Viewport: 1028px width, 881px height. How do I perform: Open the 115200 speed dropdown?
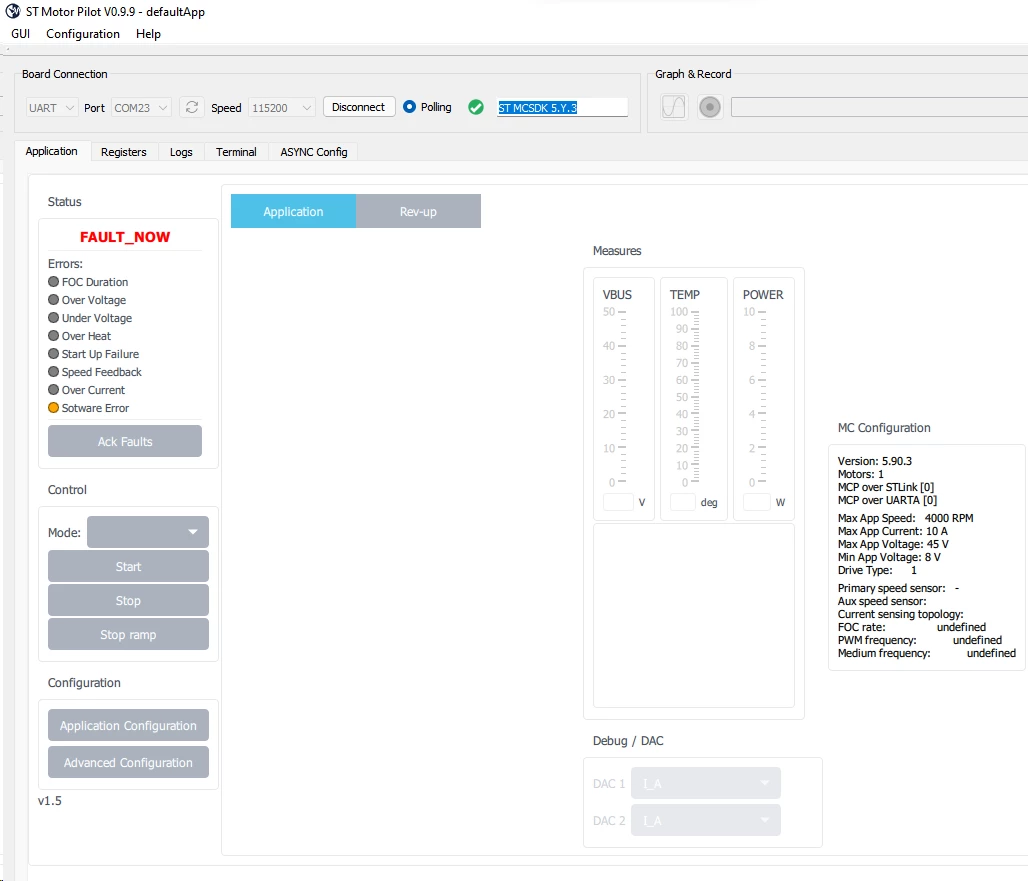282,108
